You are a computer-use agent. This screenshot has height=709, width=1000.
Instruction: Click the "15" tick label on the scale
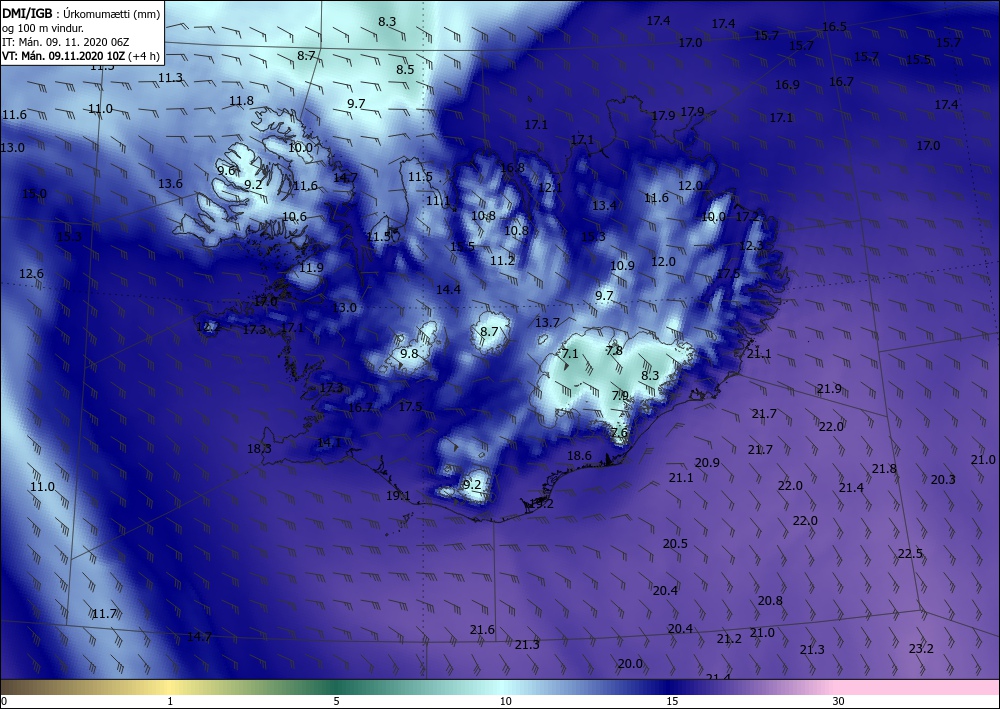click(672, 701)
